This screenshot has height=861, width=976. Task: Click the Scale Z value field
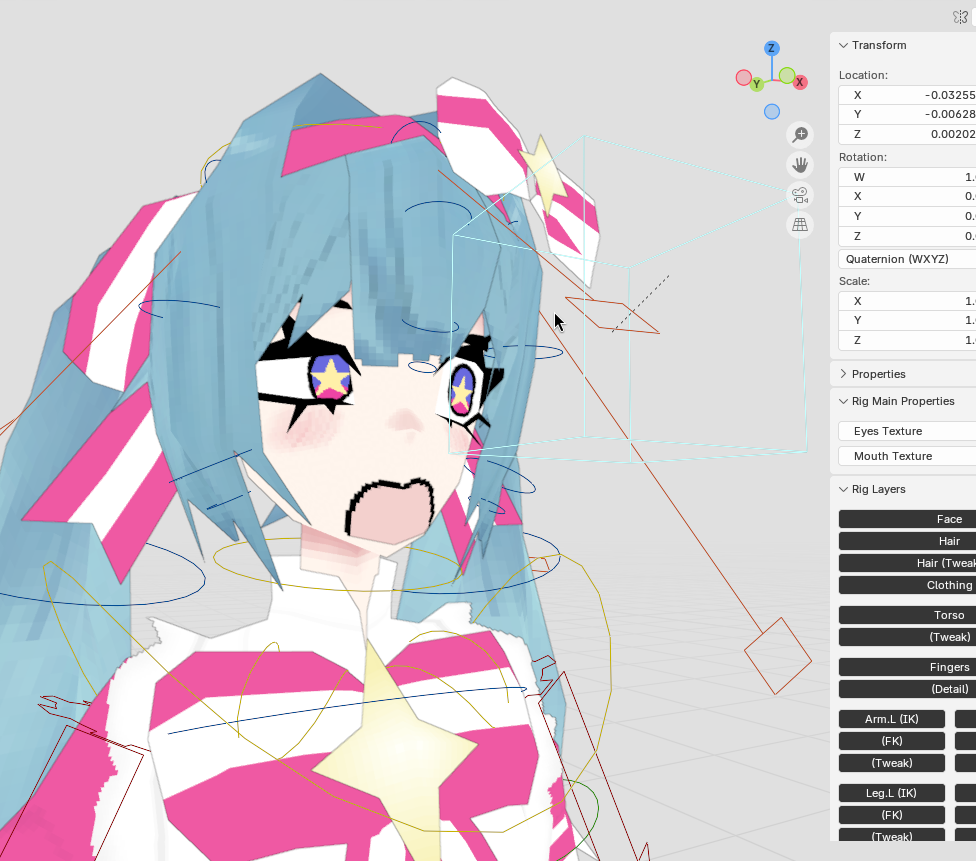tap(907, 340)
